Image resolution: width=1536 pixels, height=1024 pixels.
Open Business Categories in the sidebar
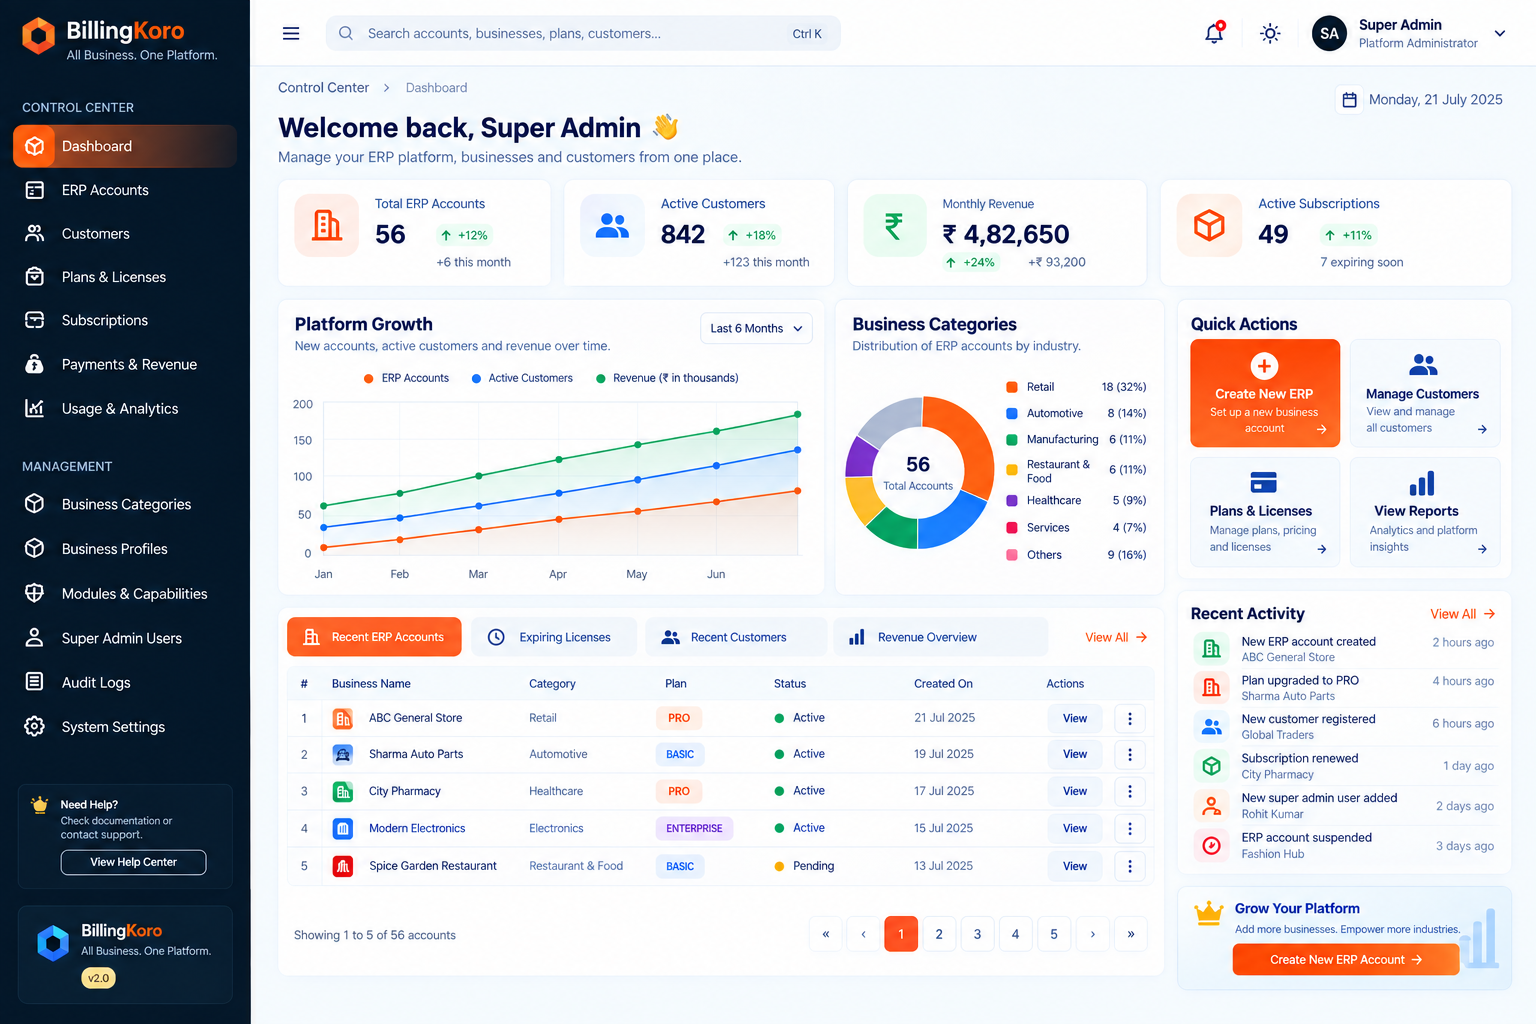tap(125, 504)
